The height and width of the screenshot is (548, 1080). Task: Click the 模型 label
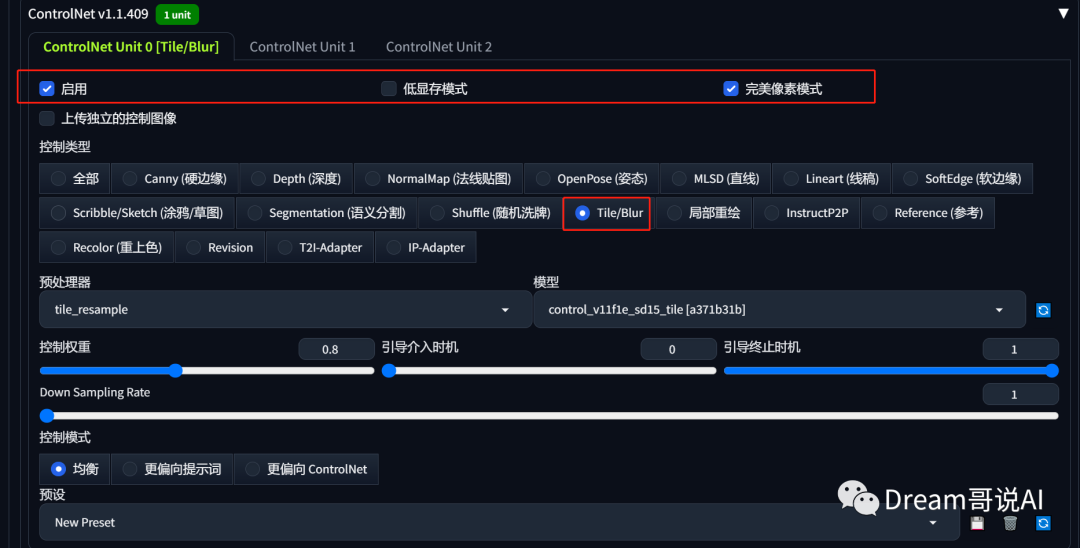(x=546, y=282)
